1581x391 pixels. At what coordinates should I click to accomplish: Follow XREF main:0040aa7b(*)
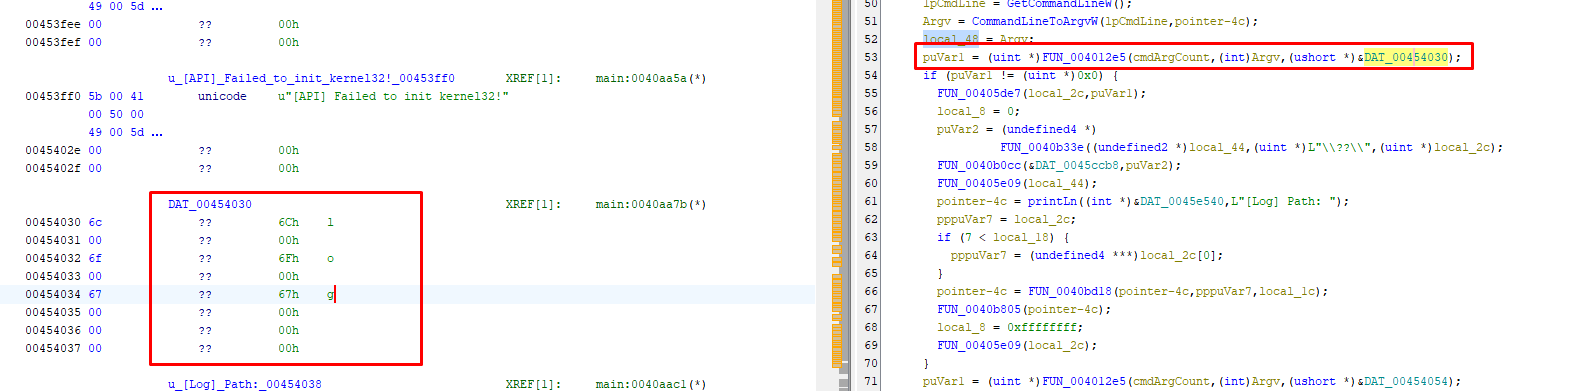(x=651, y=204)
